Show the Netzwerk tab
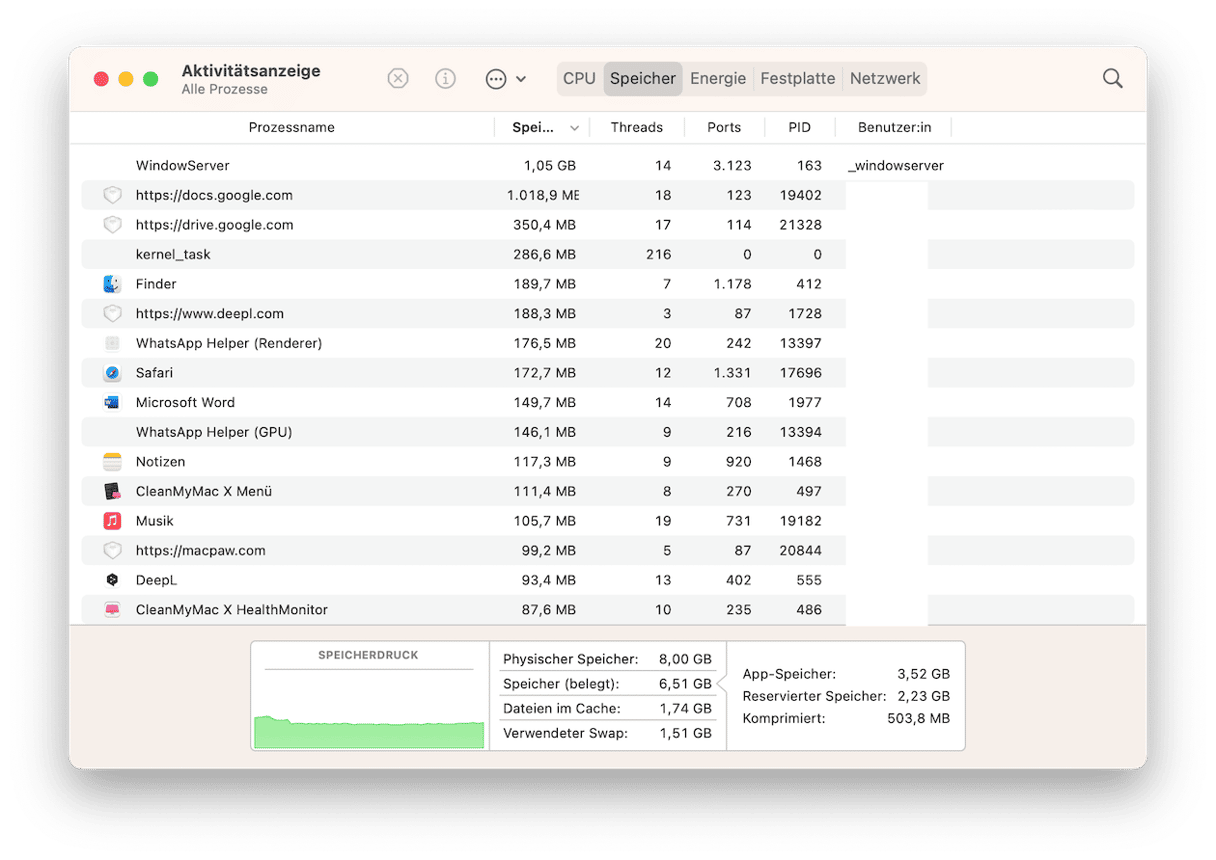This screenshot has width=1216, height=860. pos(885,79)
